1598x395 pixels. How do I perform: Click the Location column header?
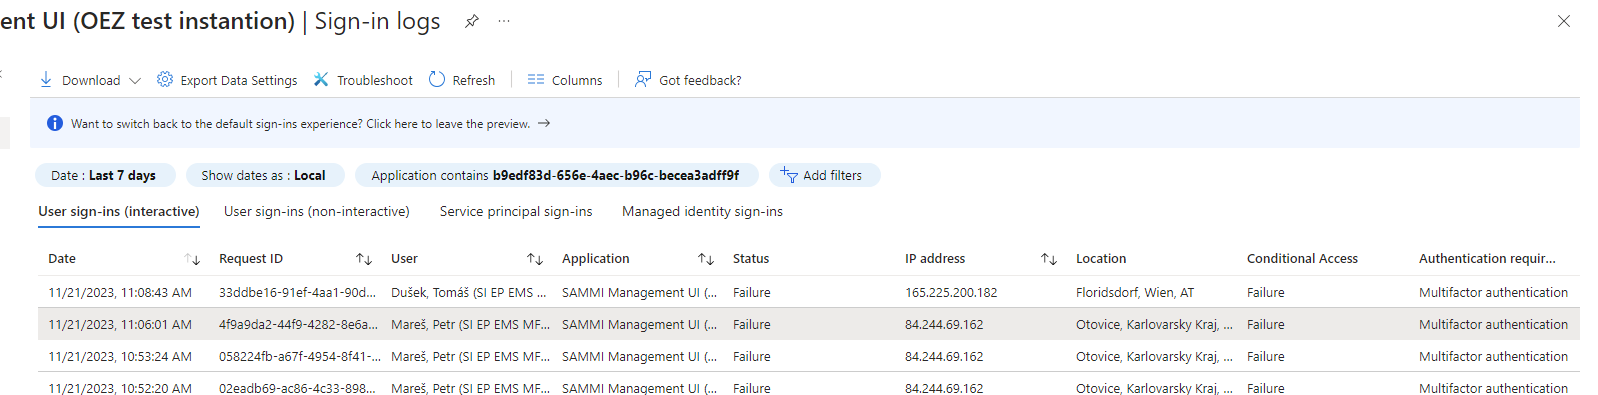coord(1101,259)
